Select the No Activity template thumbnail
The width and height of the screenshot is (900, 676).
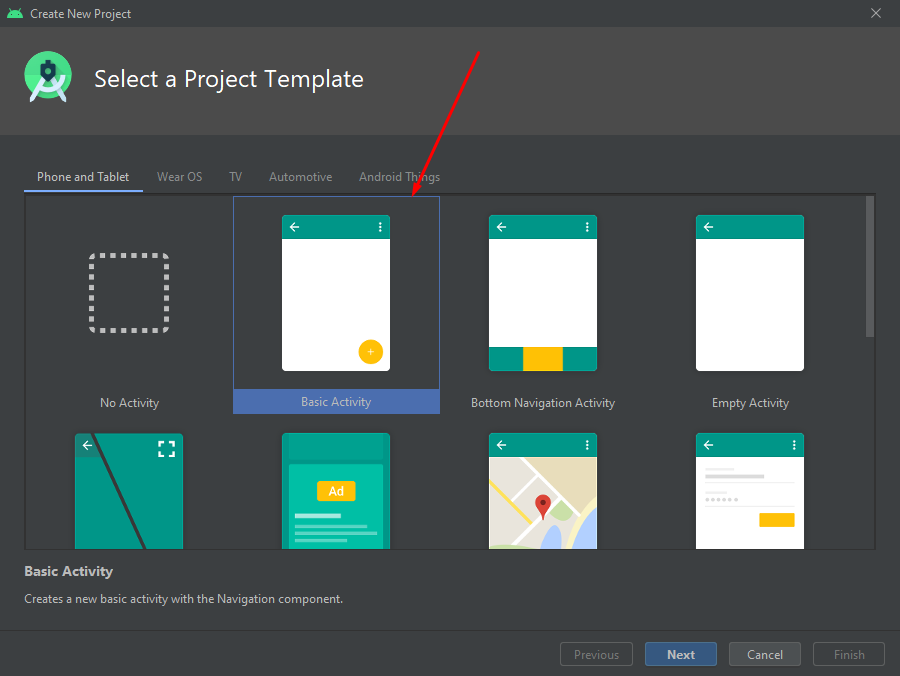tap(129, 293)
